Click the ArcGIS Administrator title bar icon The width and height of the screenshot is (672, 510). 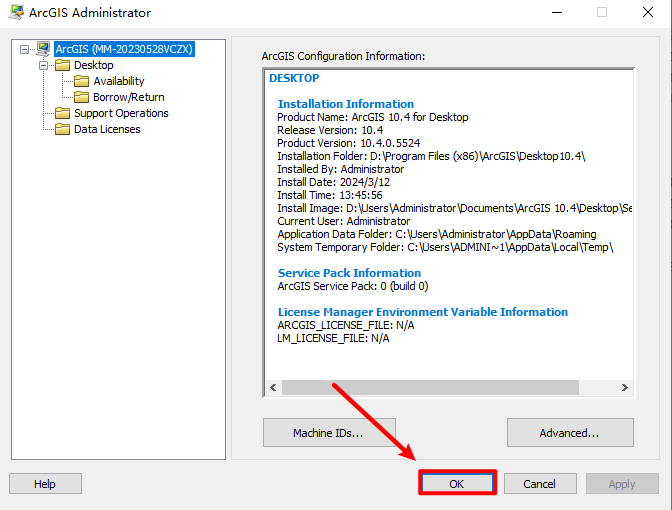pyautogui.click(x=16, y=13)
